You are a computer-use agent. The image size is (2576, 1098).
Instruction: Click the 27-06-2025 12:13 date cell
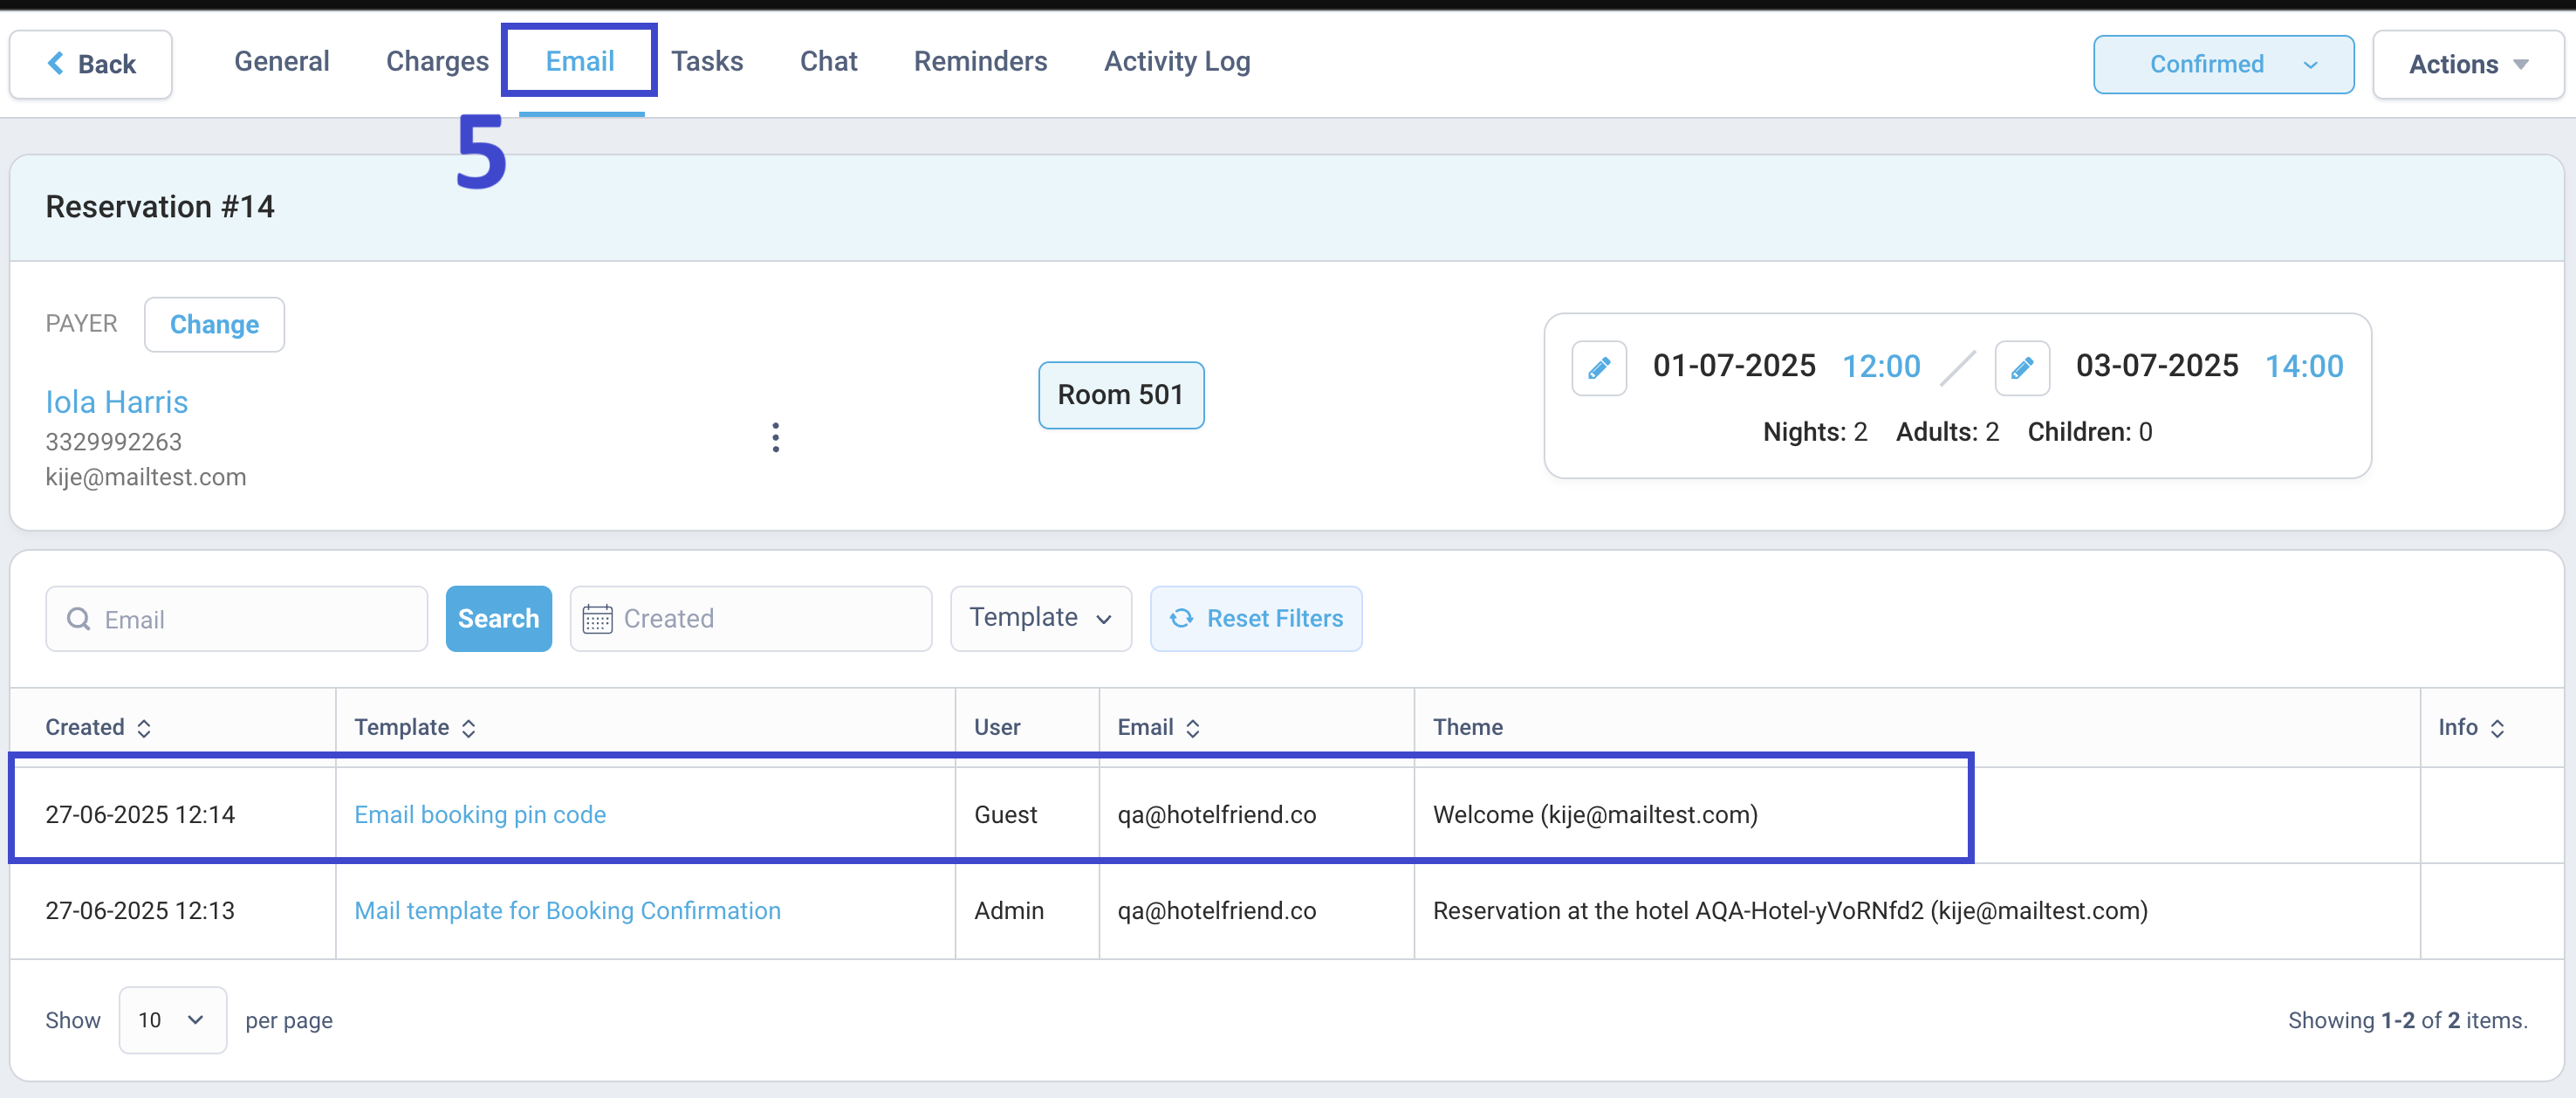(x=140, y=910)
